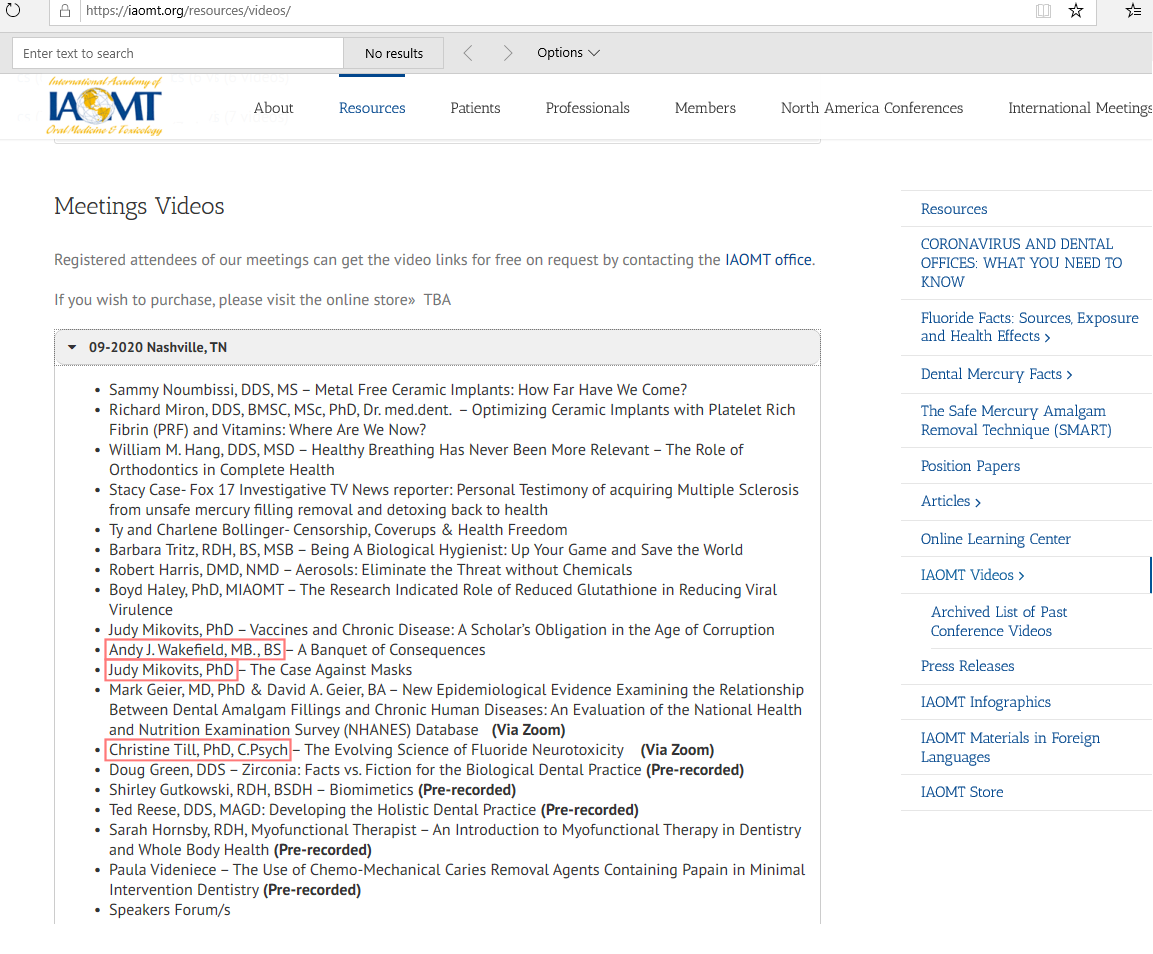Open Press Releases link

point(967,666)
